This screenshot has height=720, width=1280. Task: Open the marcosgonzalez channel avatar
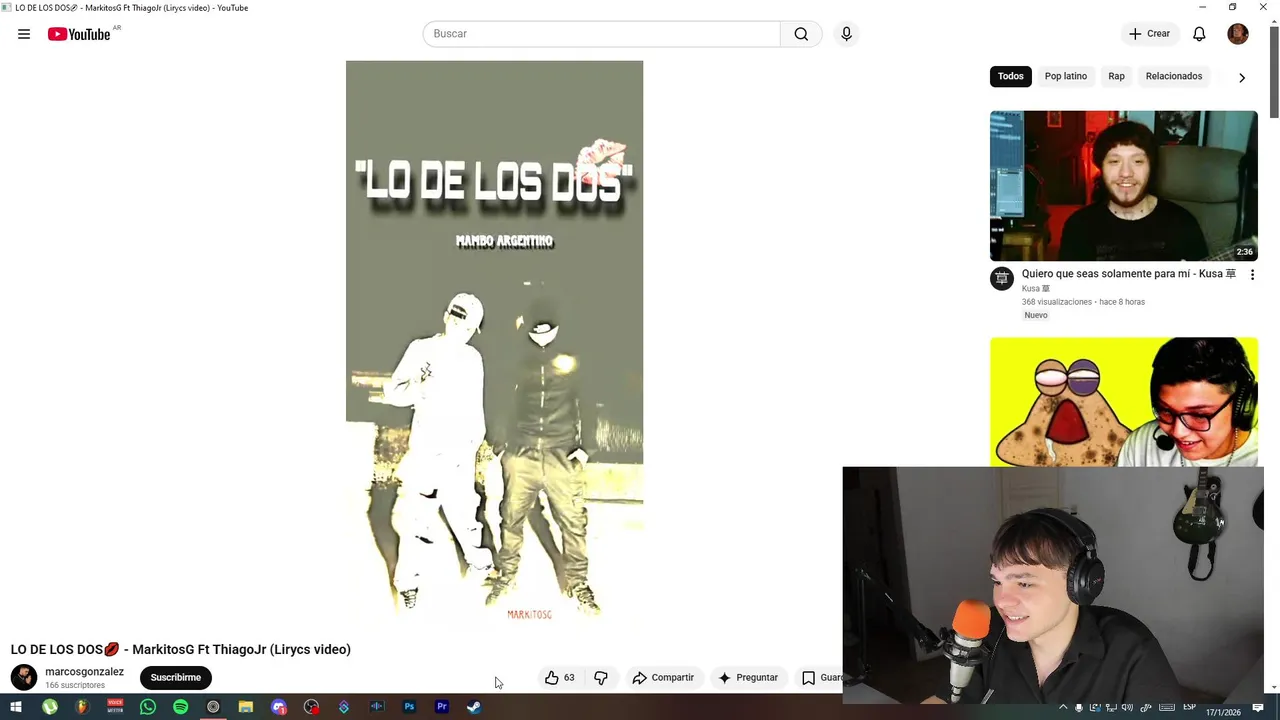click(x=24, y=677)
